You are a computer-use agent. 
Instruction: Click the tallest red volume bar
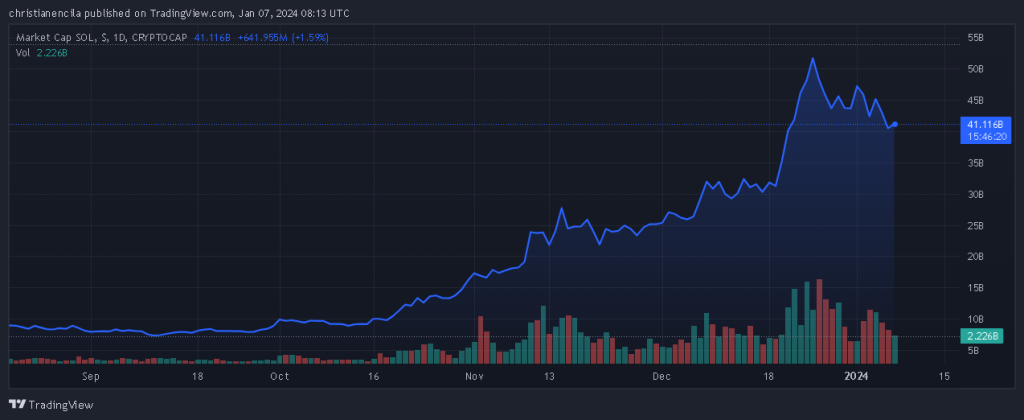pyautogui.click(x=819, y=322)
